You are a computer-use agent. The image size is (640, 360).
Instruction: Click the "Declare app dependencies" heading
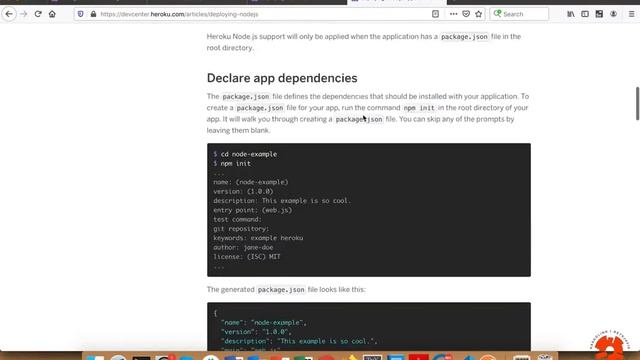point(282,78)
